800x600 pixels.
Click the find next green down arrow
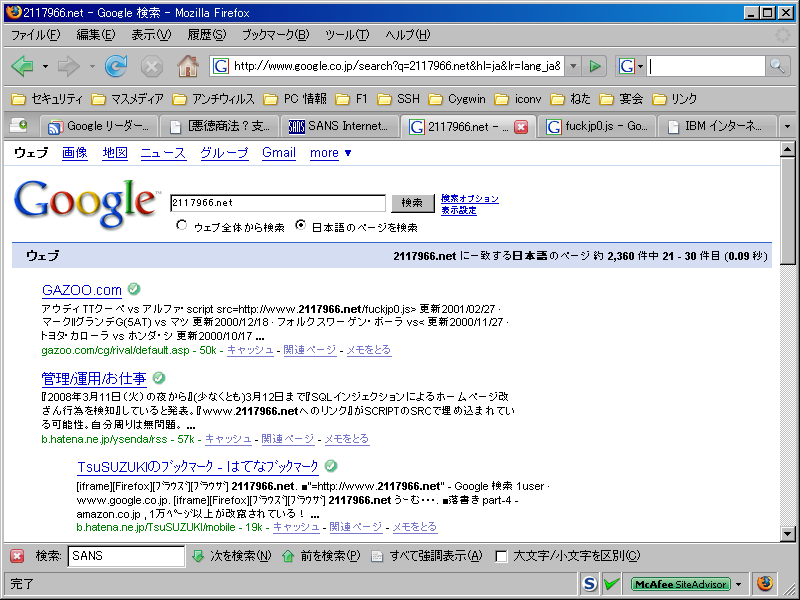click(x=198, y=556)
